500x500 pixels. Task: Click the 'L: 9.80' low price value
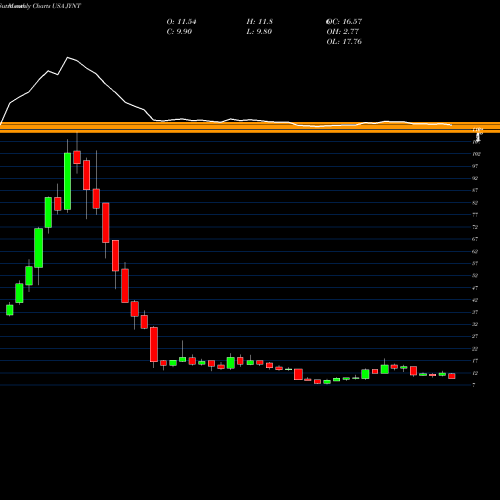259,32
